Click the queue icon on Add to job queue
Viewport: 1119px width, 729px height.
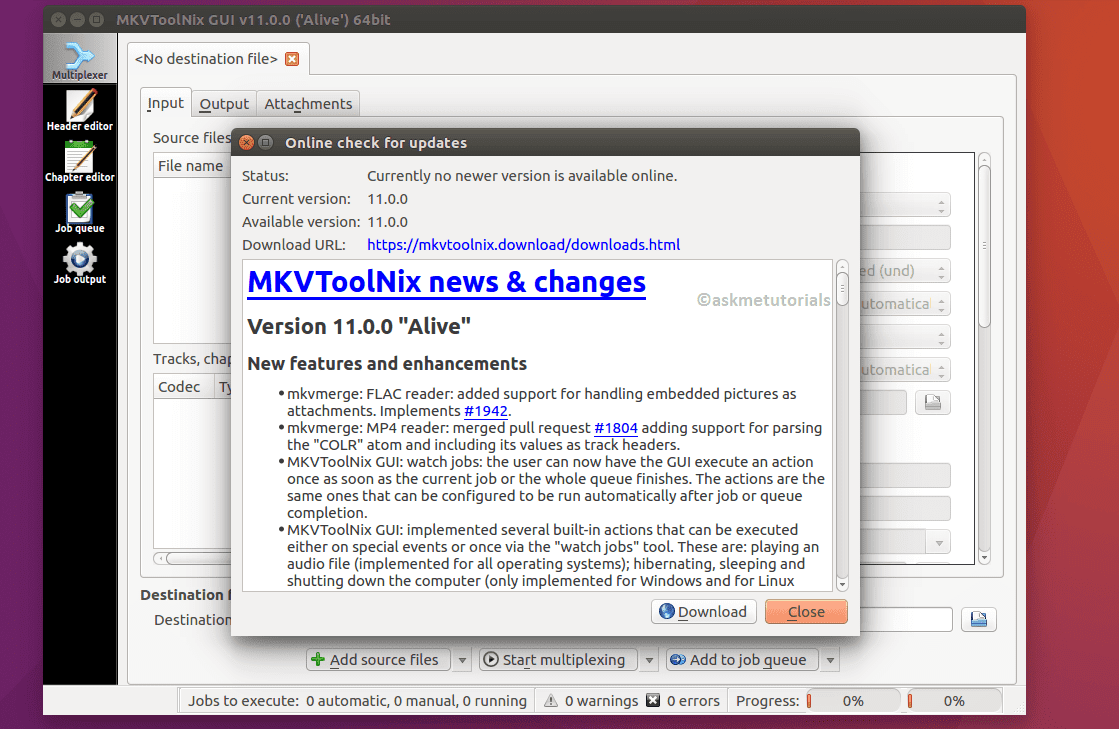click(x=678, y=660)
